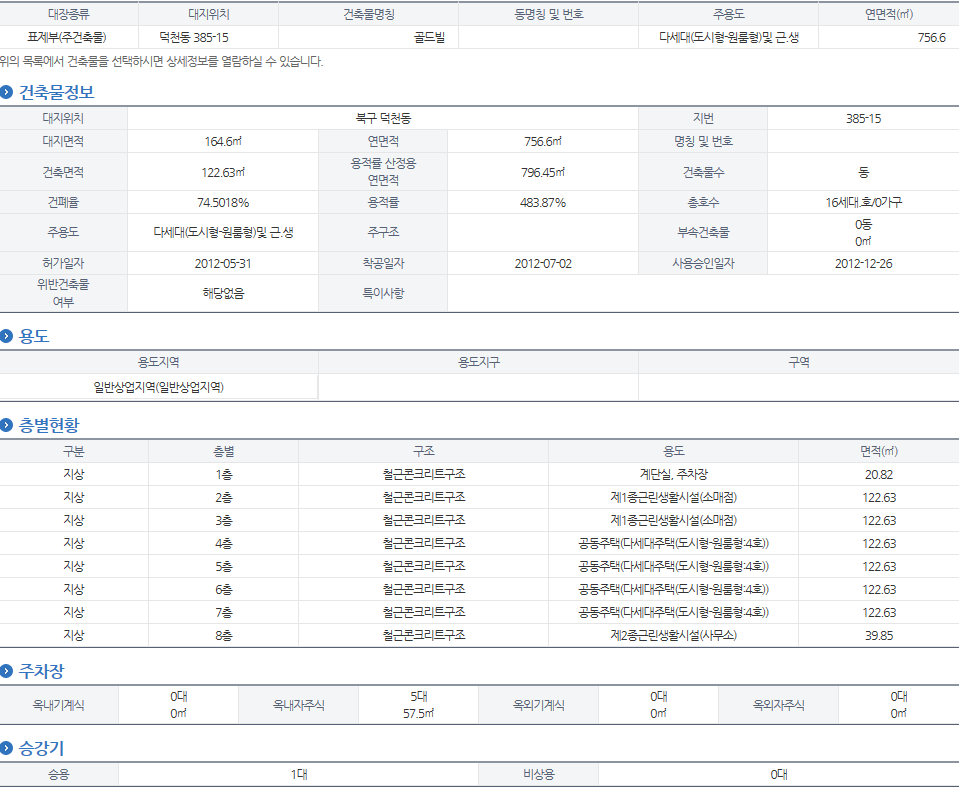961x788 pixels.
Task: Click the 796.45㎡ floor area value
Action: [543, 172]
